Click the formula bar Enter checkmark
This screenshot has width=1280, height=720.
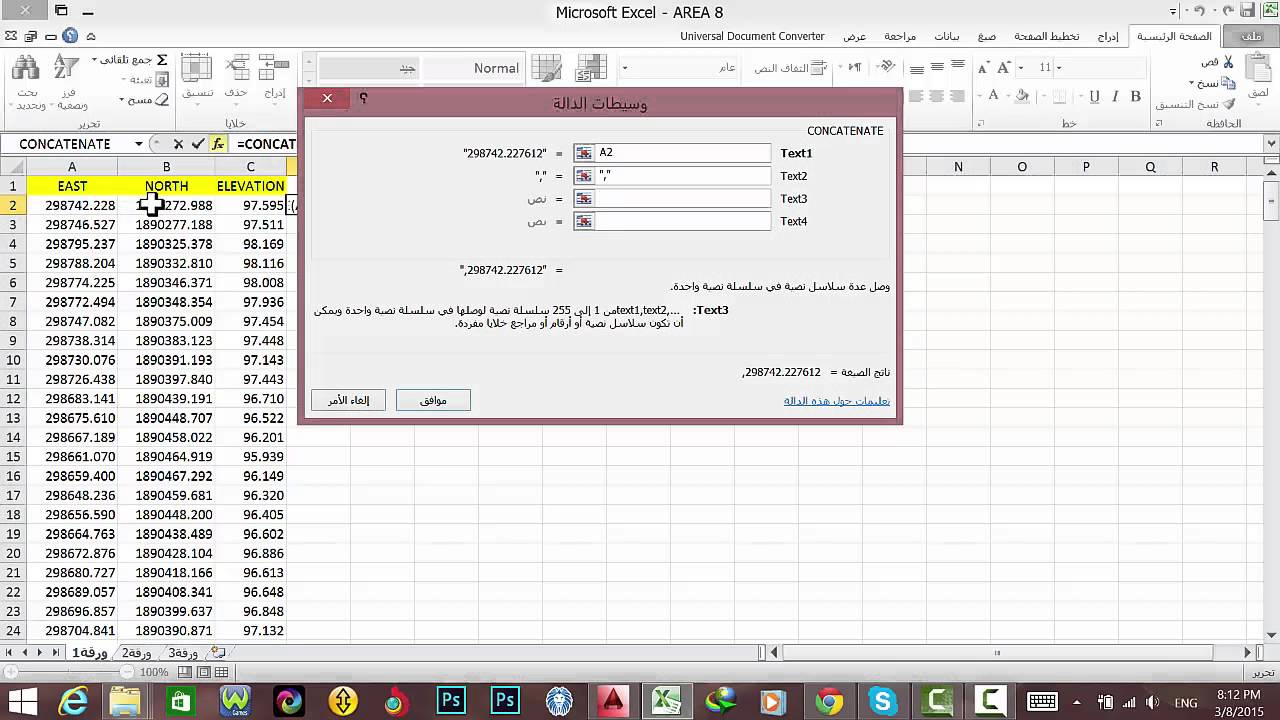tap(198, 144)
